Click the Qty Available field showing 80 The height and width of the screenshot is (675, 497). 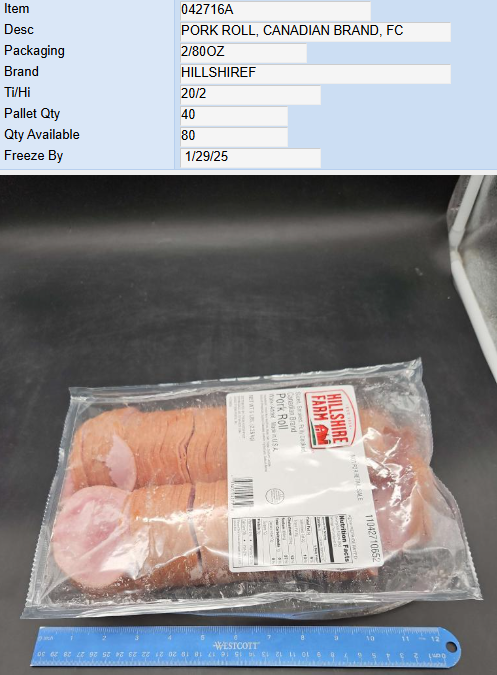[x=234, y=137]
